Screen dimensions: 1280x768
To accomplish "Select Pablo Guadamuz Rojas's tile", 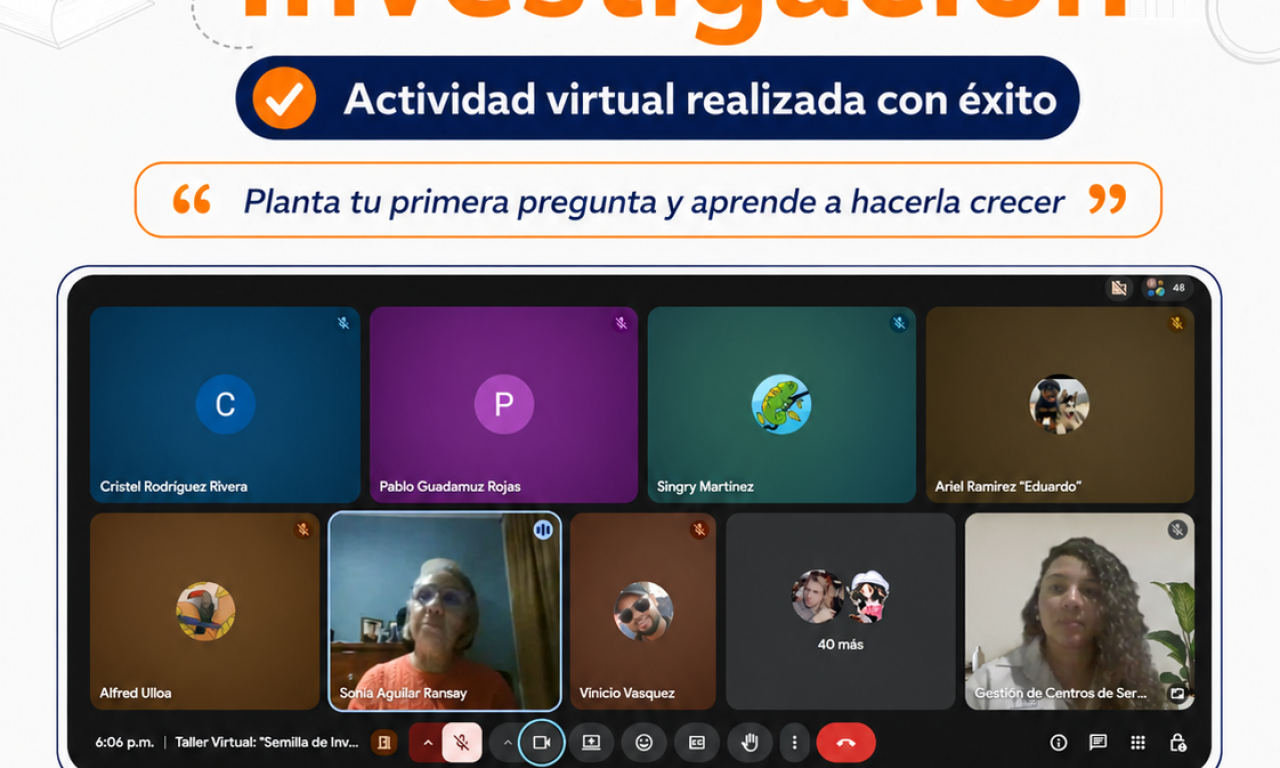I will click(504, 405).
